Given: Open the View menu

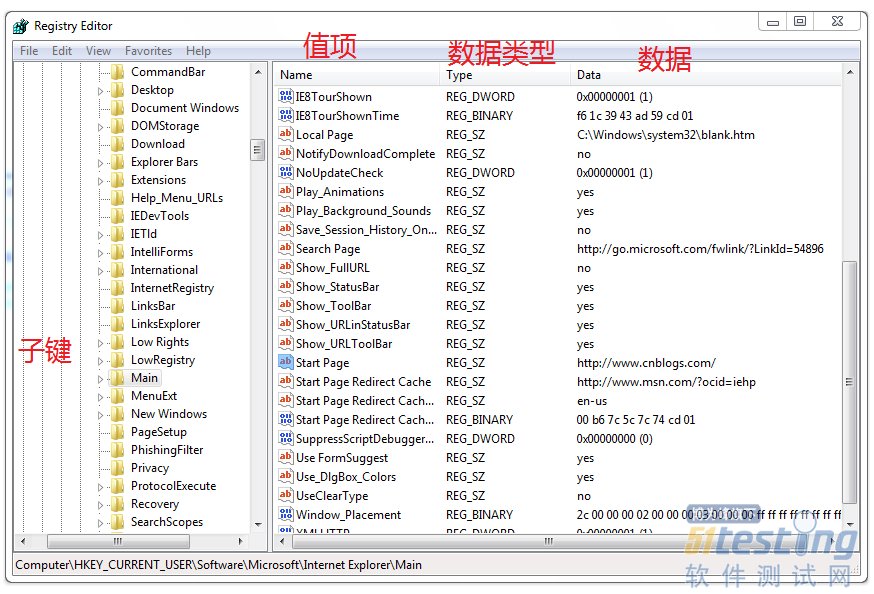Looking at the screenshot, I should 98,51.
